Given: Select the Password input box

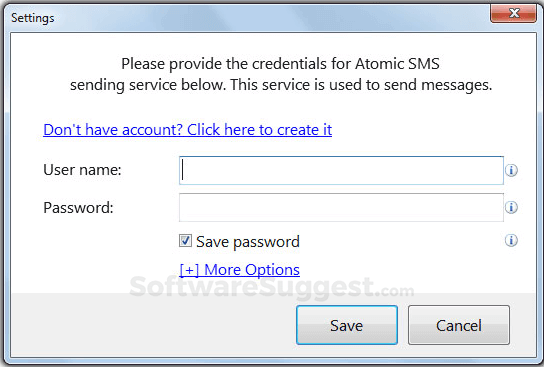Looking at the screenshot, I should [x=341, y=207].
